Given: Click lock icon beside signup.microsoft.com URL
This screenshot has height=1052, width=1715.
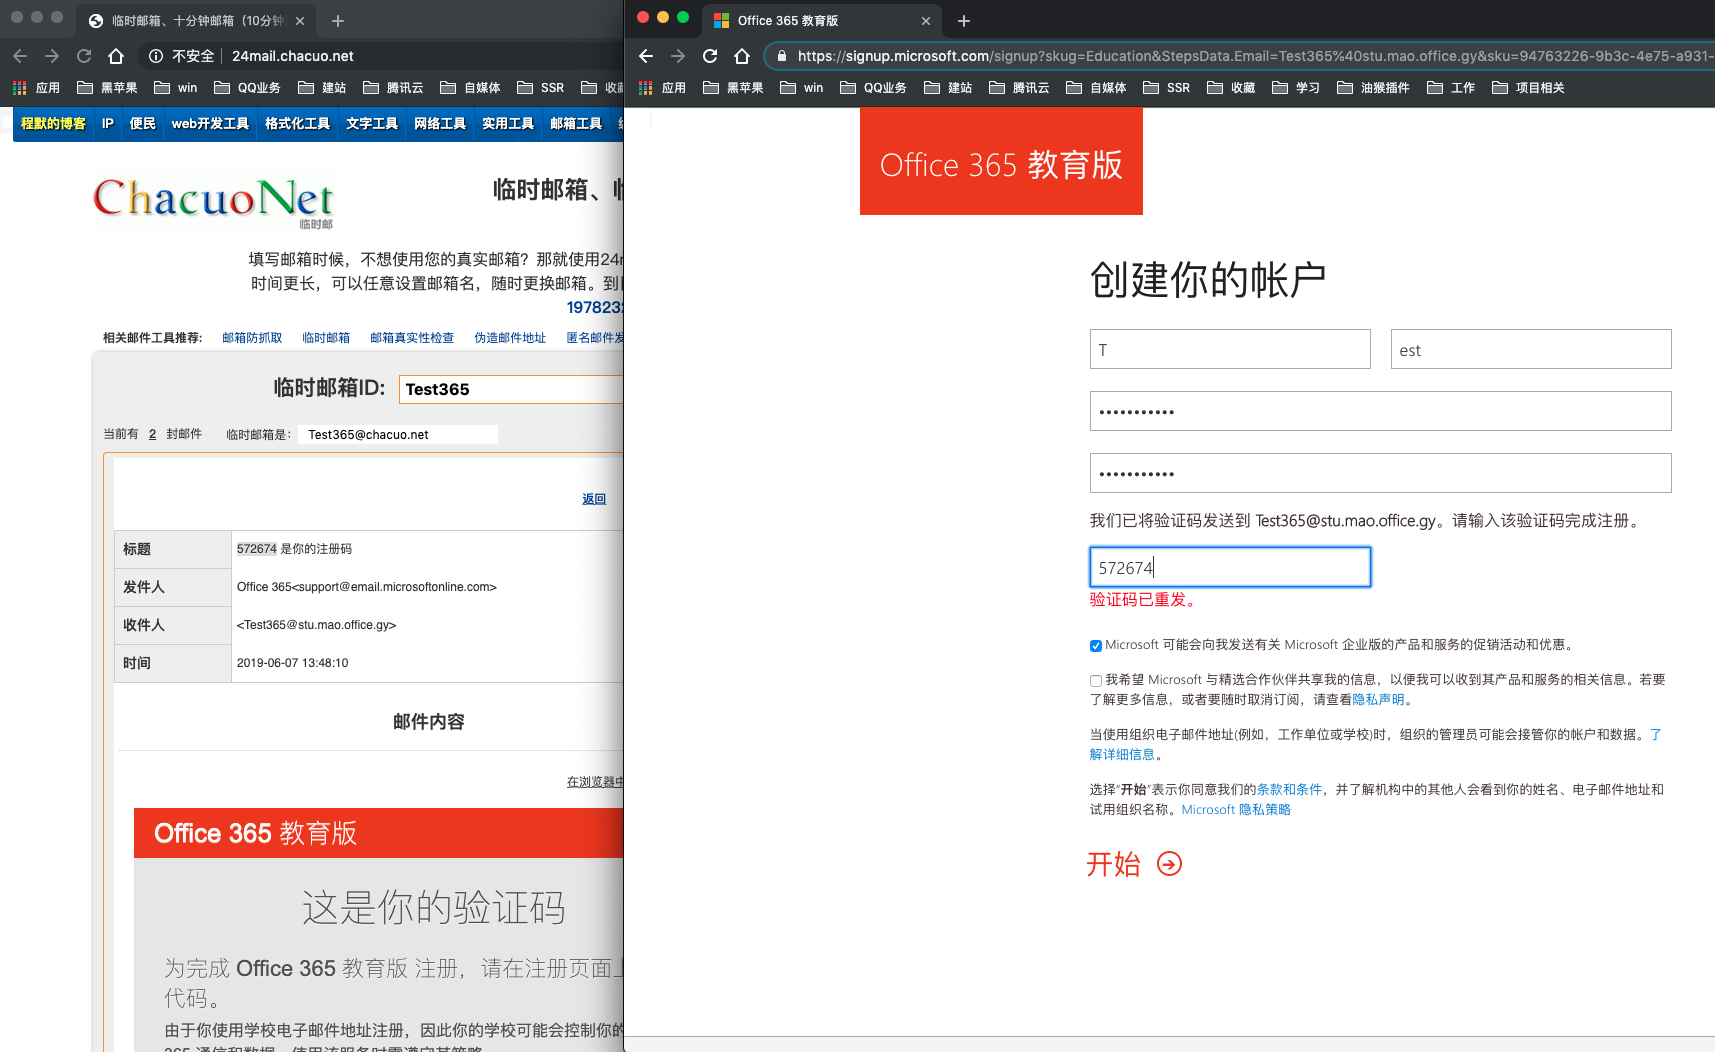Looking at the screenshot, I should pos(782,56).
